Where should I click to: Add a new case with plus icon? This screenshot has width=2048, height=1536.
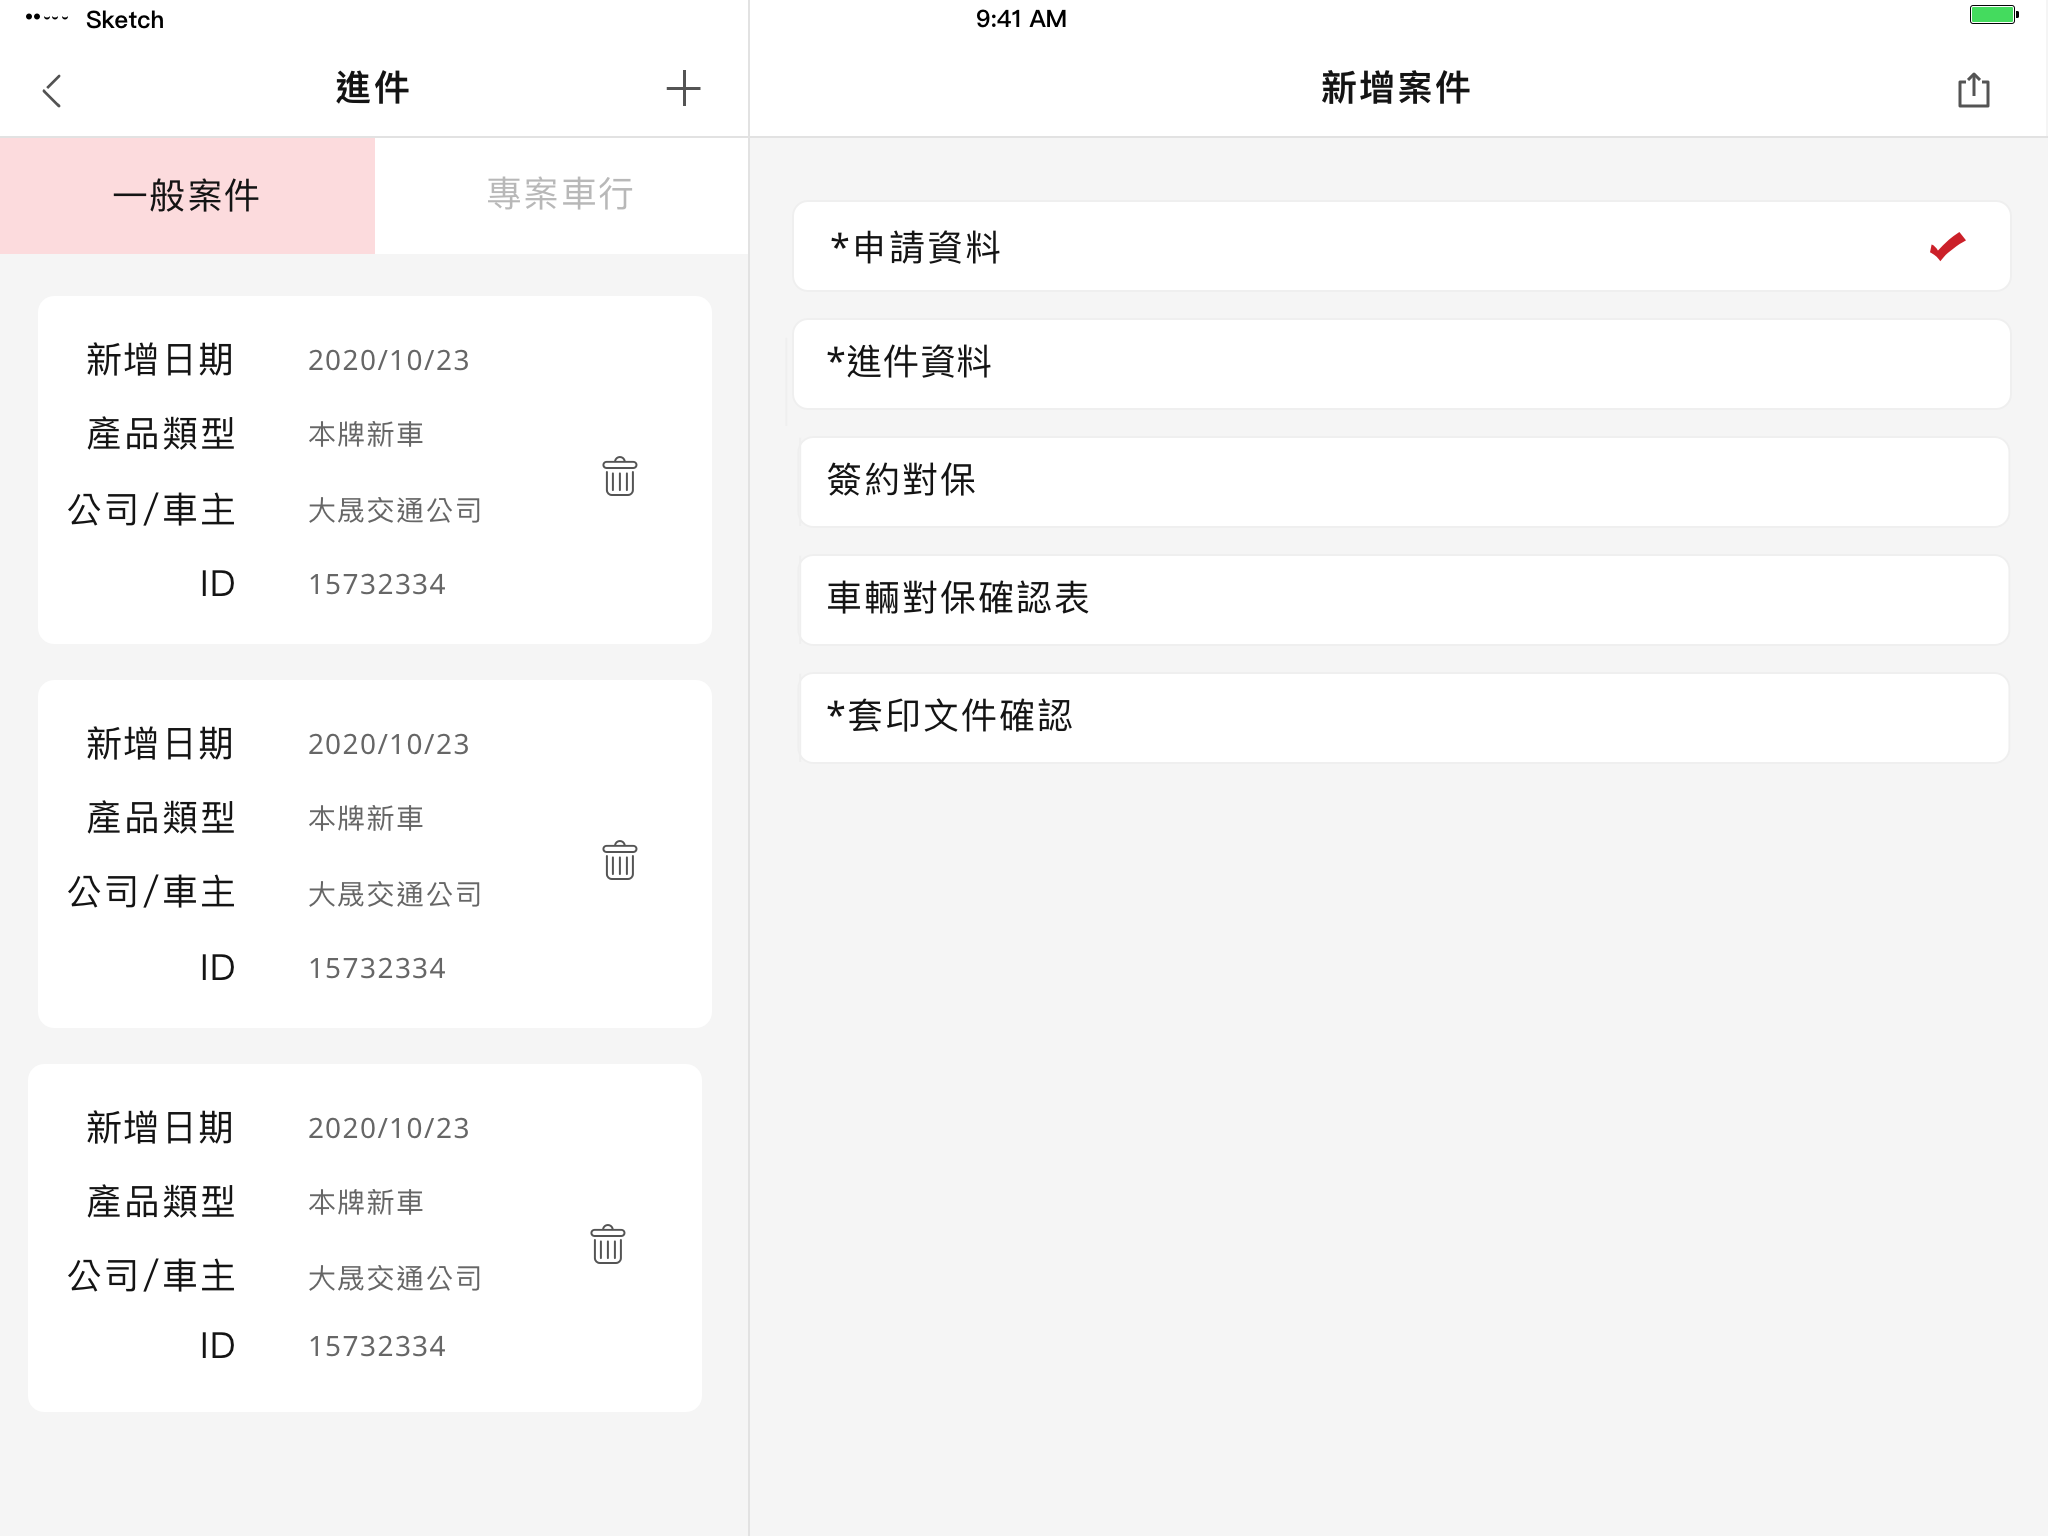click(x=683, y=88)
